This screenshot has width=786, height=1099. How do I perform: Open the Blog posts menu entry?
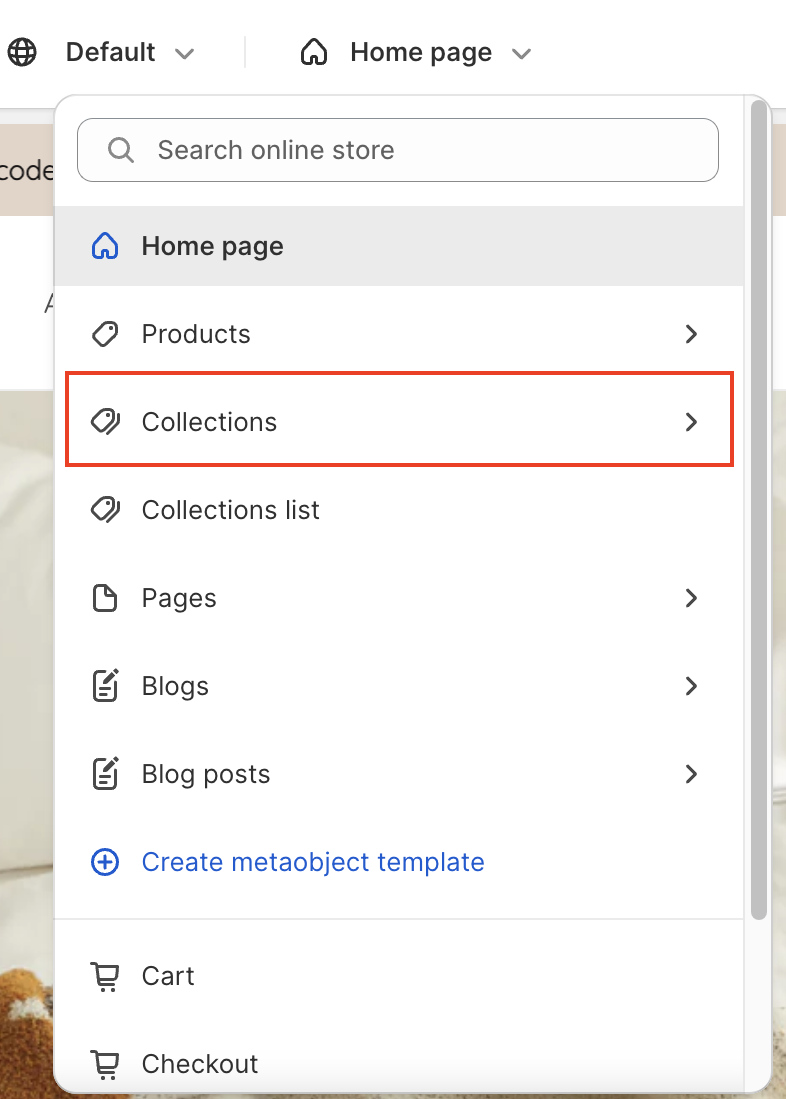tap(398, 774)
